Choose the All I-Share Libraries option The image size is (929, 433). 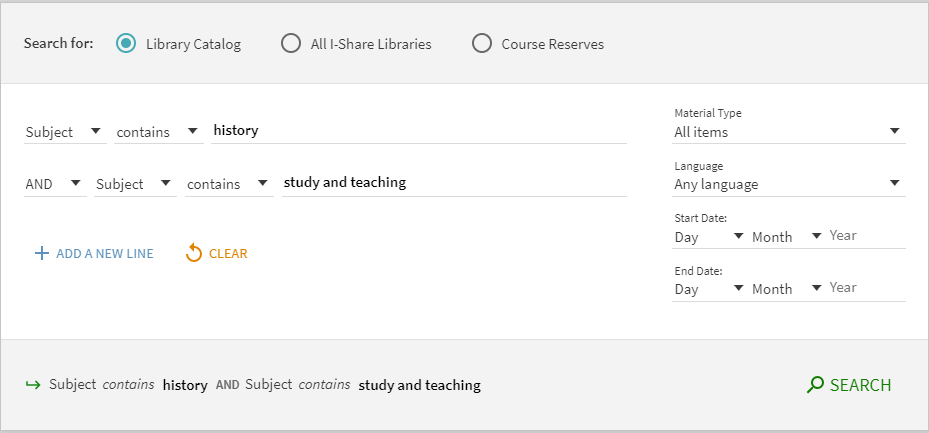pyautogui.click(x=291, y=43)
